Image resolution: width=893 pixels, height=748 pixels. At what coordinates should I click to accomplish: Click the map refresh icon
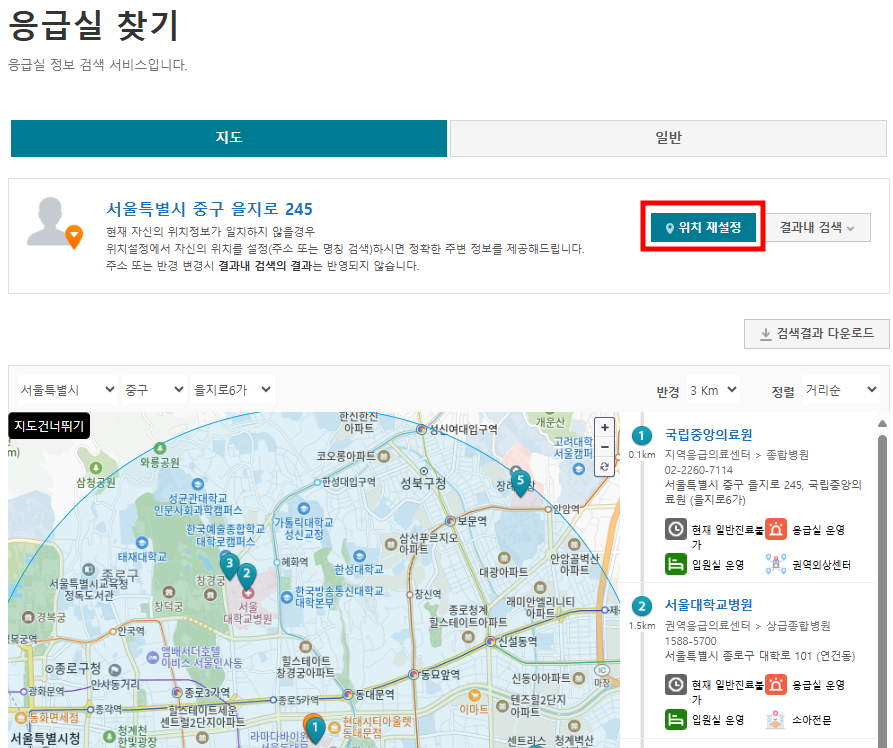pos(605,466)
